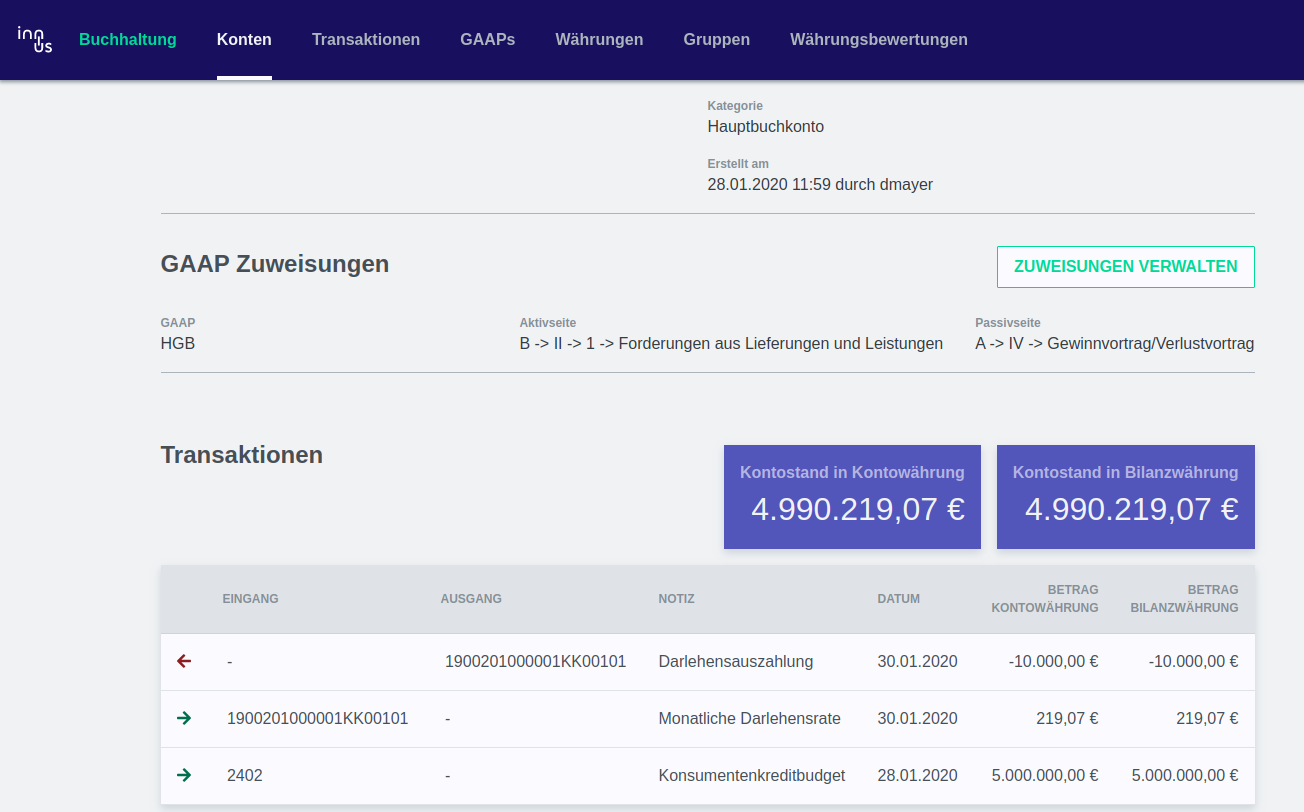Click the HGB GAAP value

coord(178,344)
